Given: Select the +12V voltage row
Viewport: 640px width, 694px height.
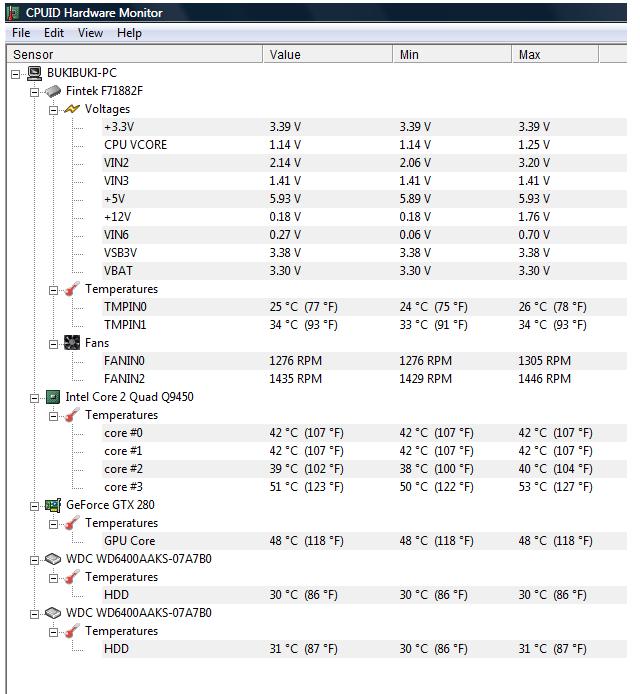Looking at the screenshot, I should [364, 217].
